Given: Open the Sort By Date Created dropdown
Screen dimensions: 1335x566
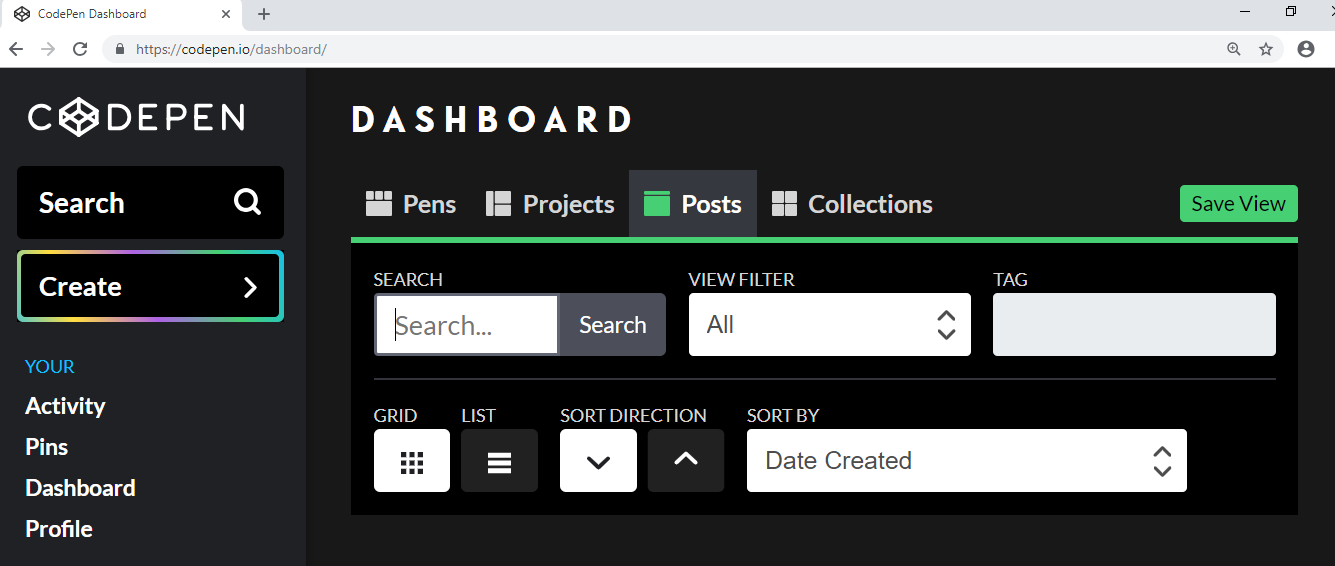Looking at the screenshot, I should pyautogui.click(x=967, y=461).
